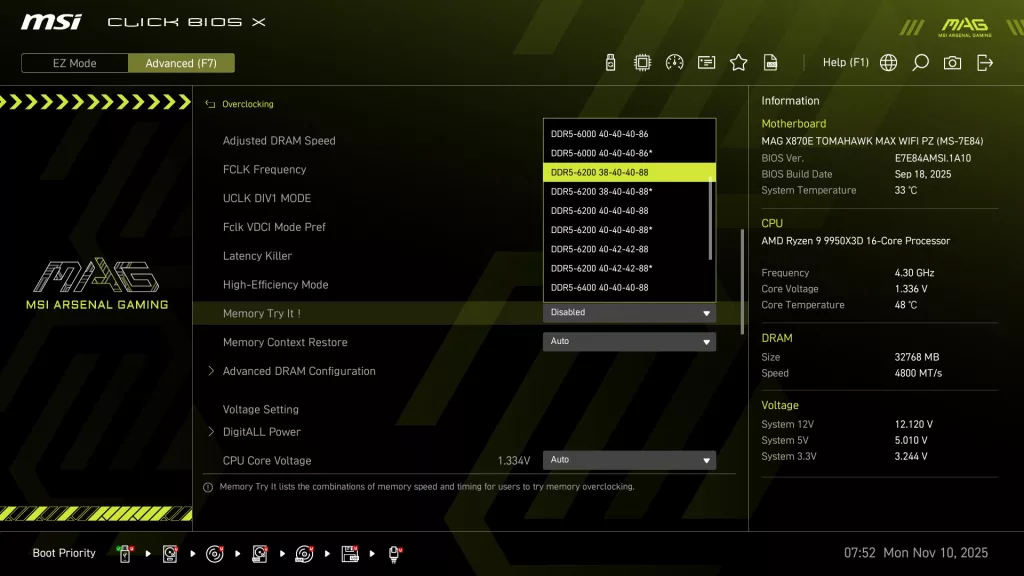1024x576 pixels.
Task: Expand Advanced DRAM Configuration
Action: pyautogui.click(x=297, y=371)
